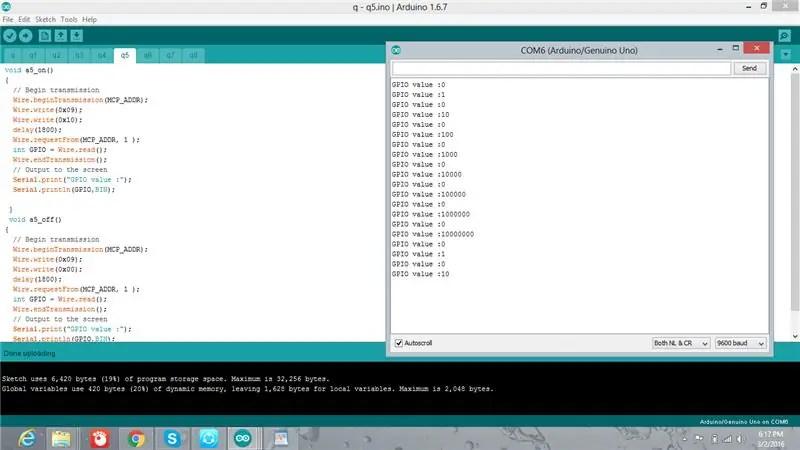
Task: Switch to the q1 tab
Action: pos(33,55)
